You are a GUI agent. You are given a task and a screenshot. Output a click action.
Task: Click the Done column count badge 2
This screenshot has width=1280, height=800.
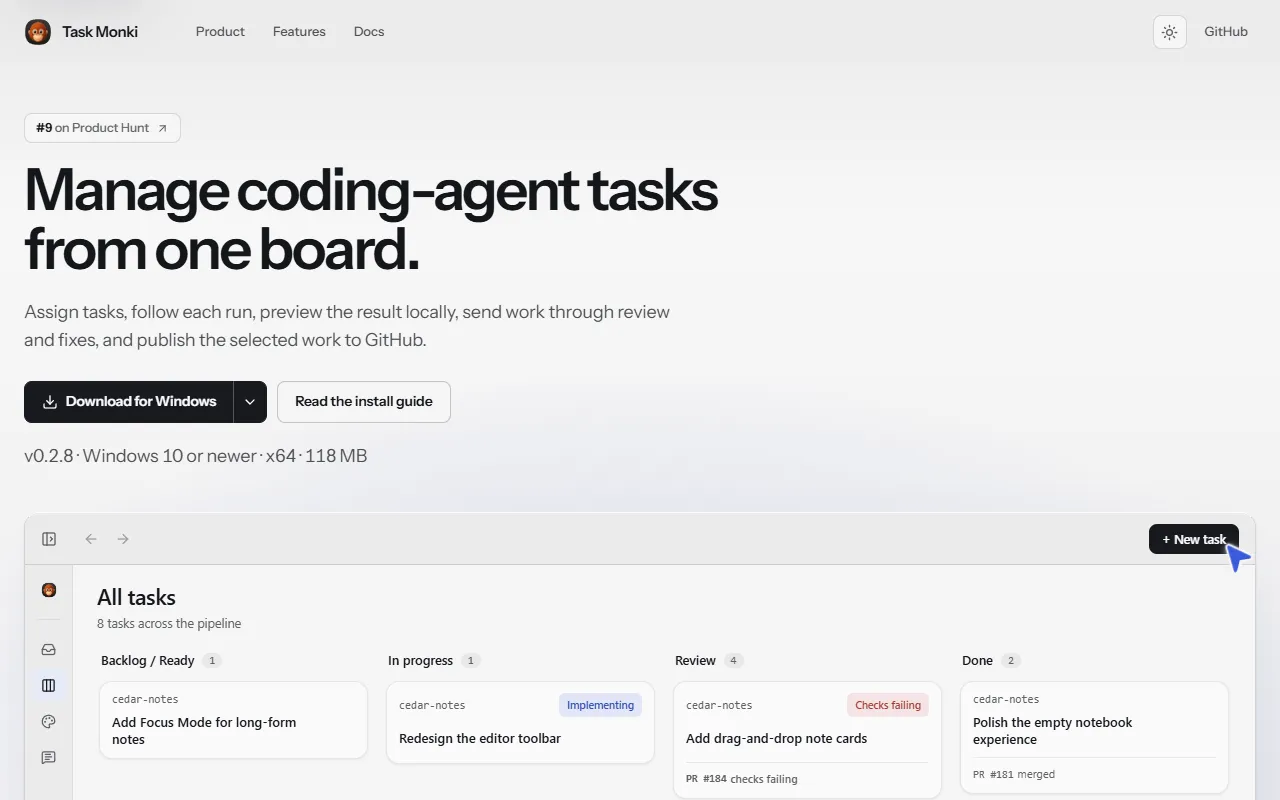tap(1011, 661)
